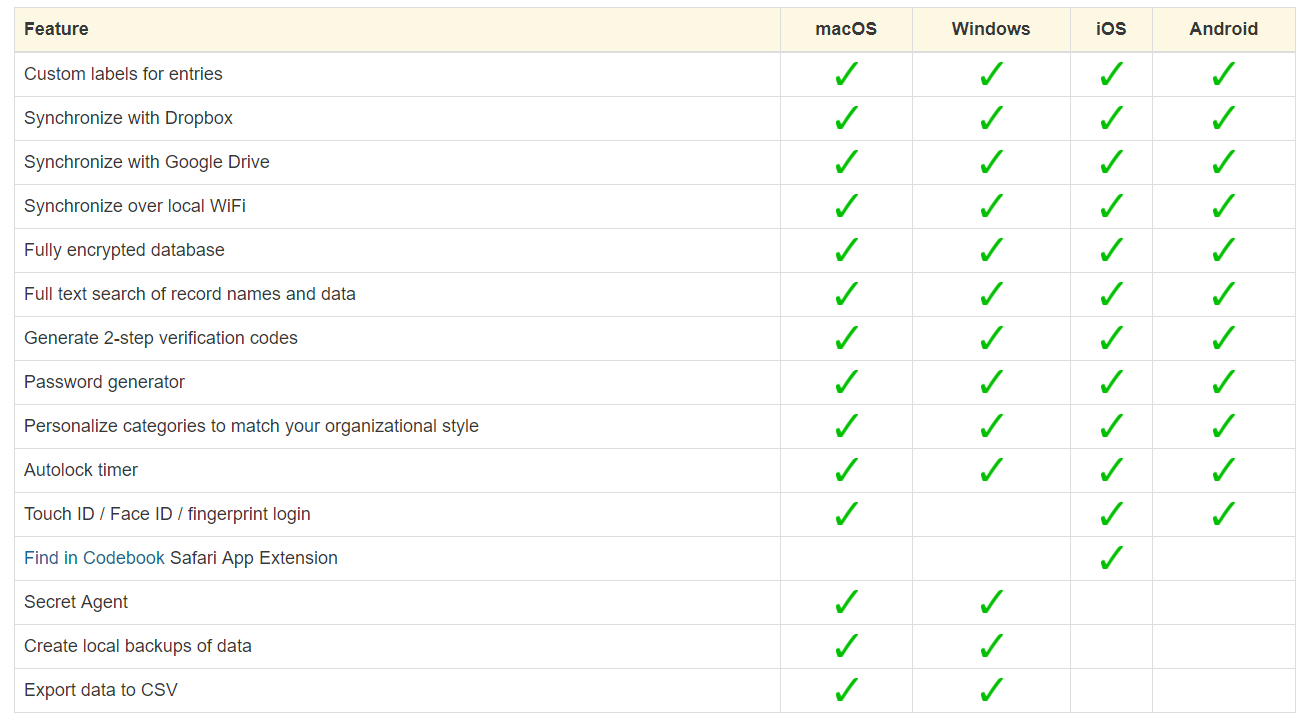Click the macOS checkmark for Autolock timer
Image resolution: width=1307 pixels, height=725 pixels.
[846, 470]
